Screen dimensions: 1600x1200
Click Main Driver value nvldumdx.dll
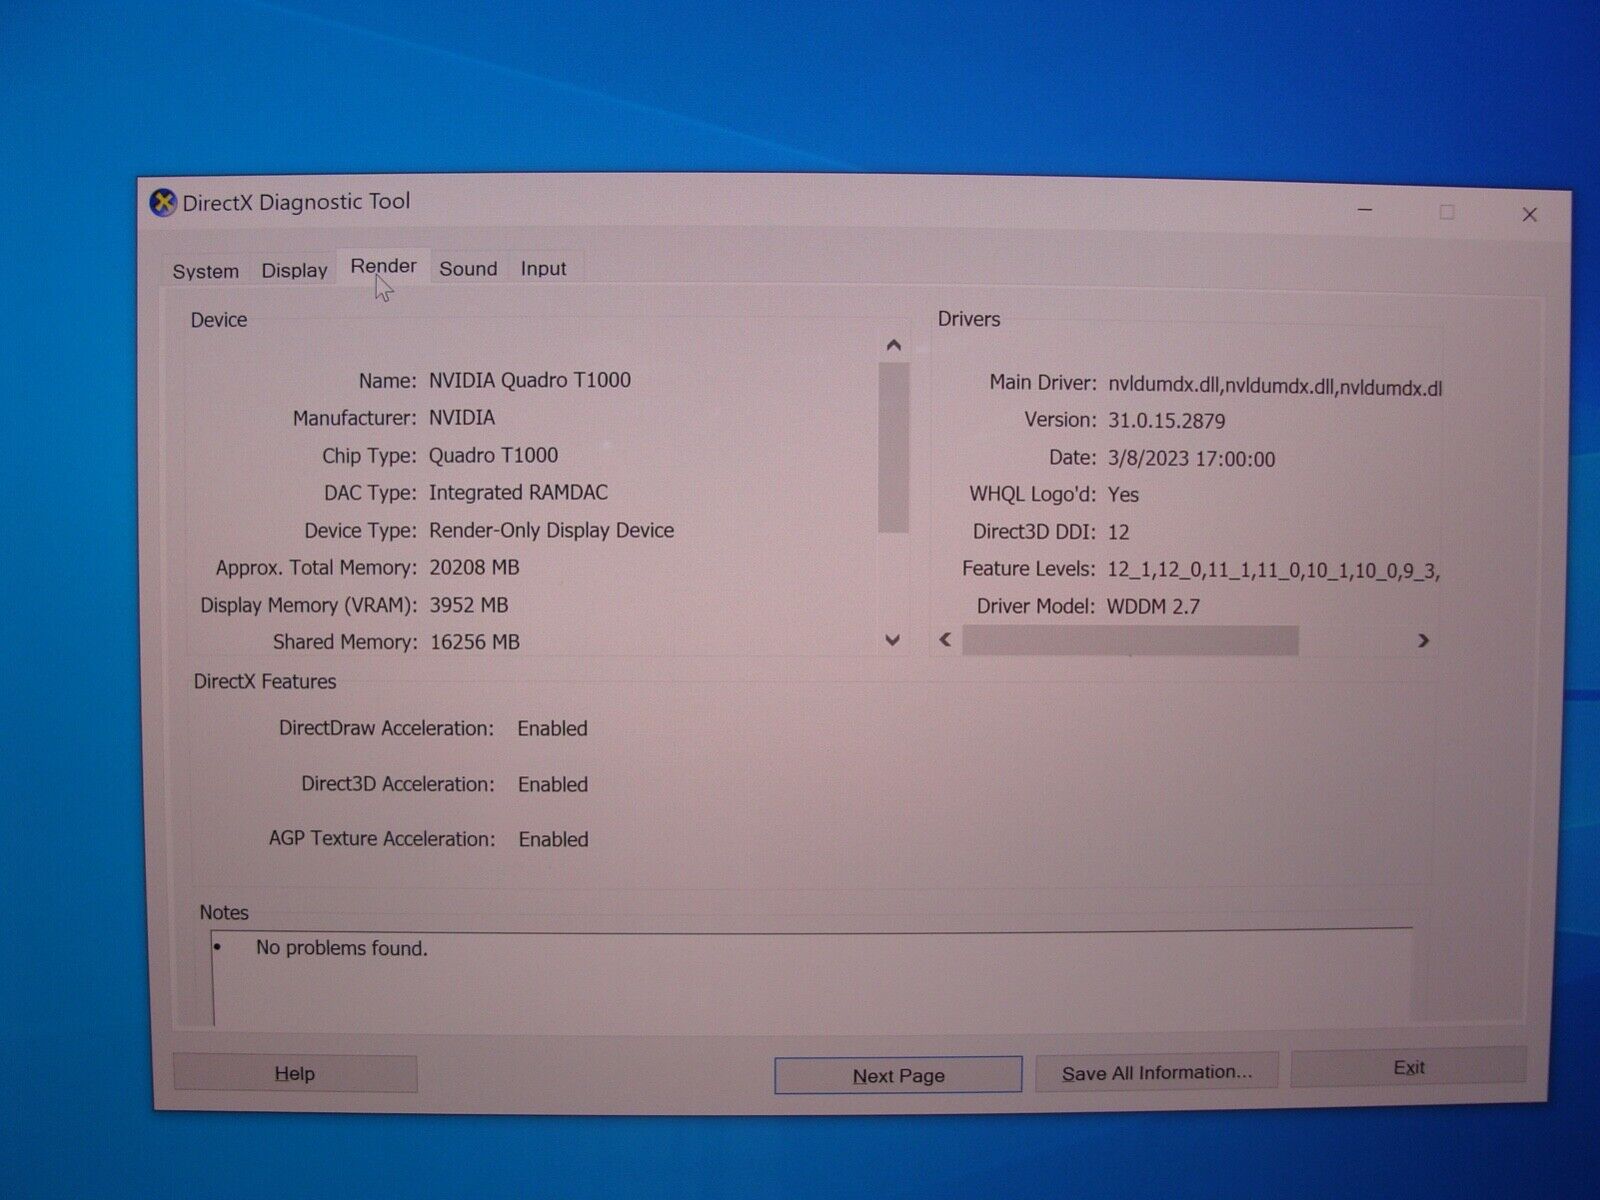tap(1275, 387)
